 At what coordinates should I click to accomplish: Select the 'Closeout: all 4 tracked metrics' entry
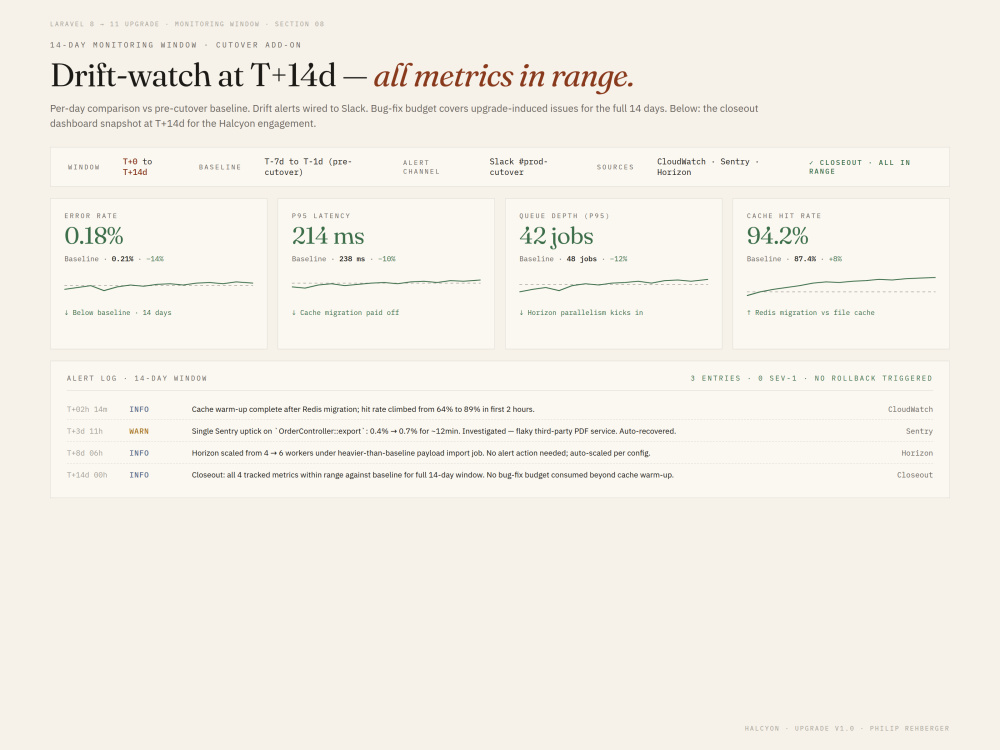(432, 475)
